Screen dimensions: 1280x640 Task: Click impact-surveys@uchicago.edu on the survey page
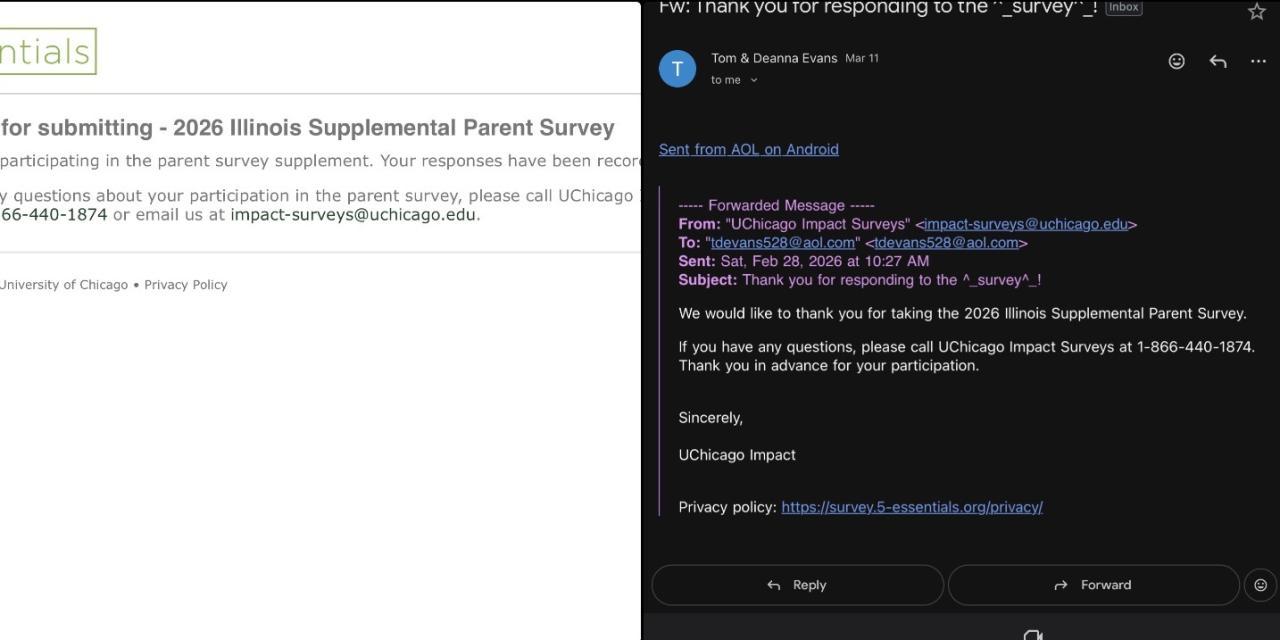coord(353,214)
